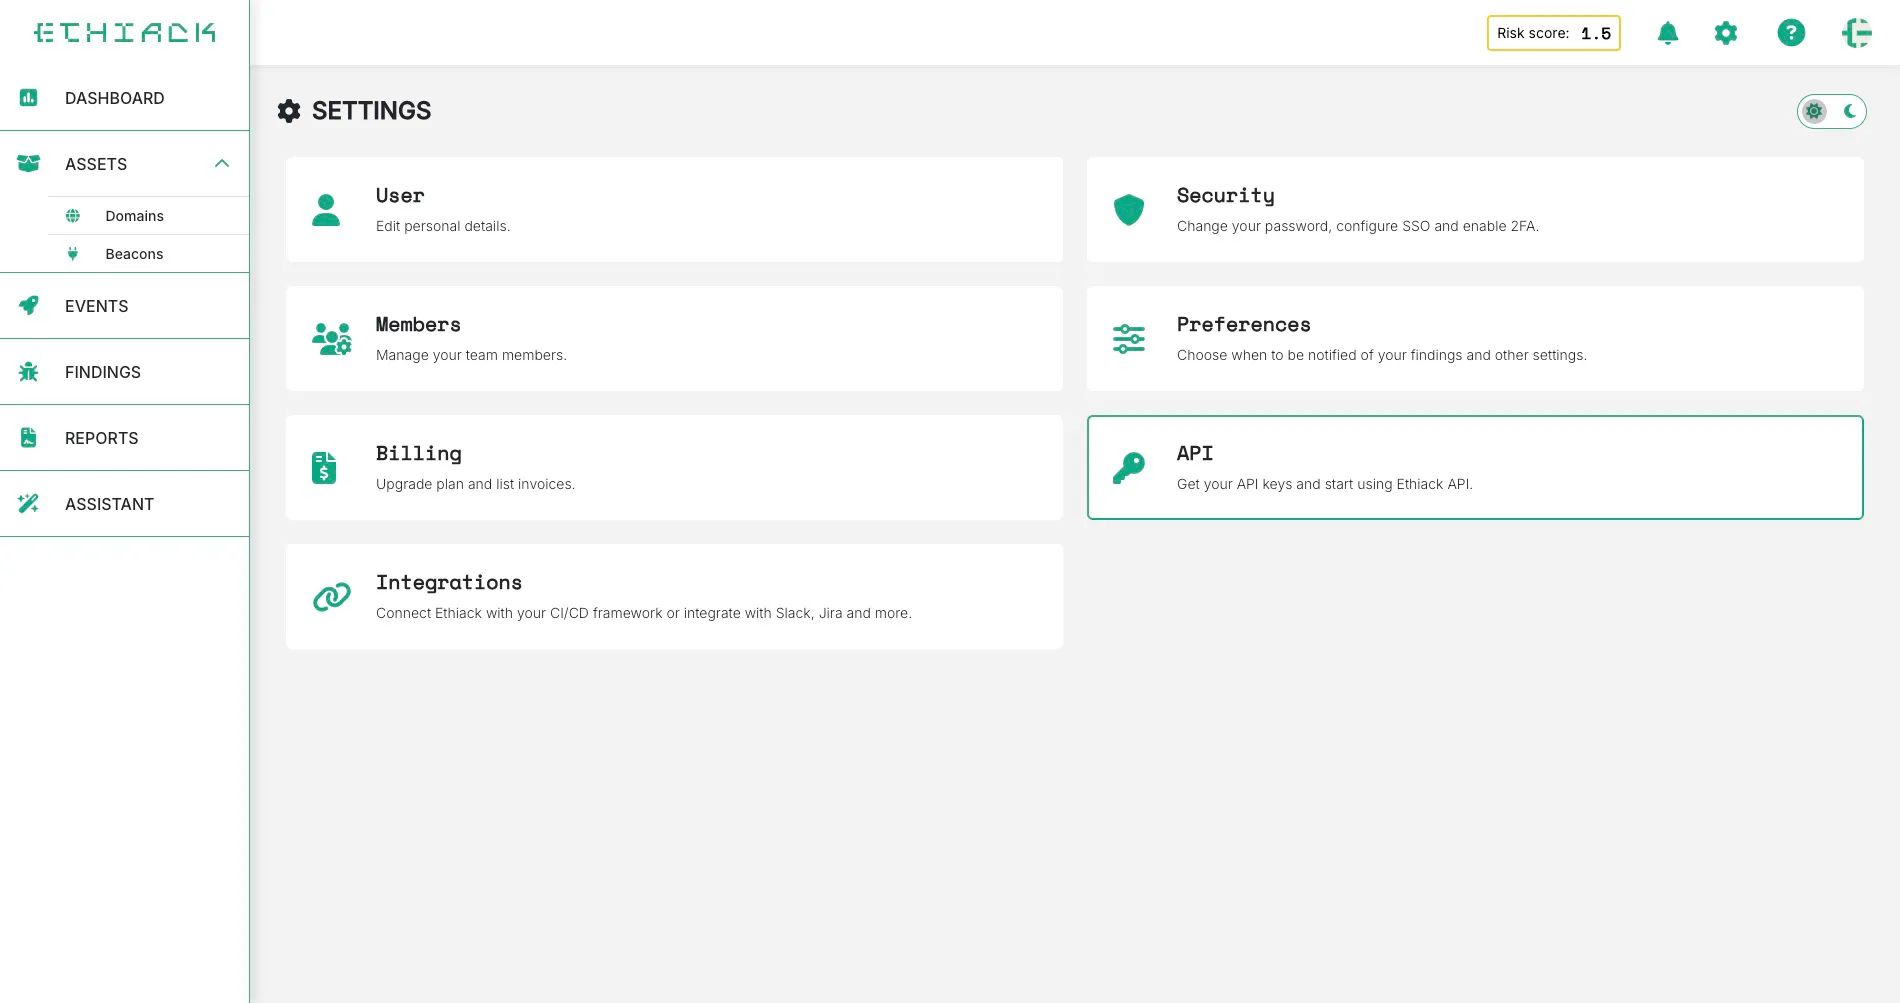Click the Billing invoice icon
Viewport: 1900px width, 1003px height.
pos(323,466)
